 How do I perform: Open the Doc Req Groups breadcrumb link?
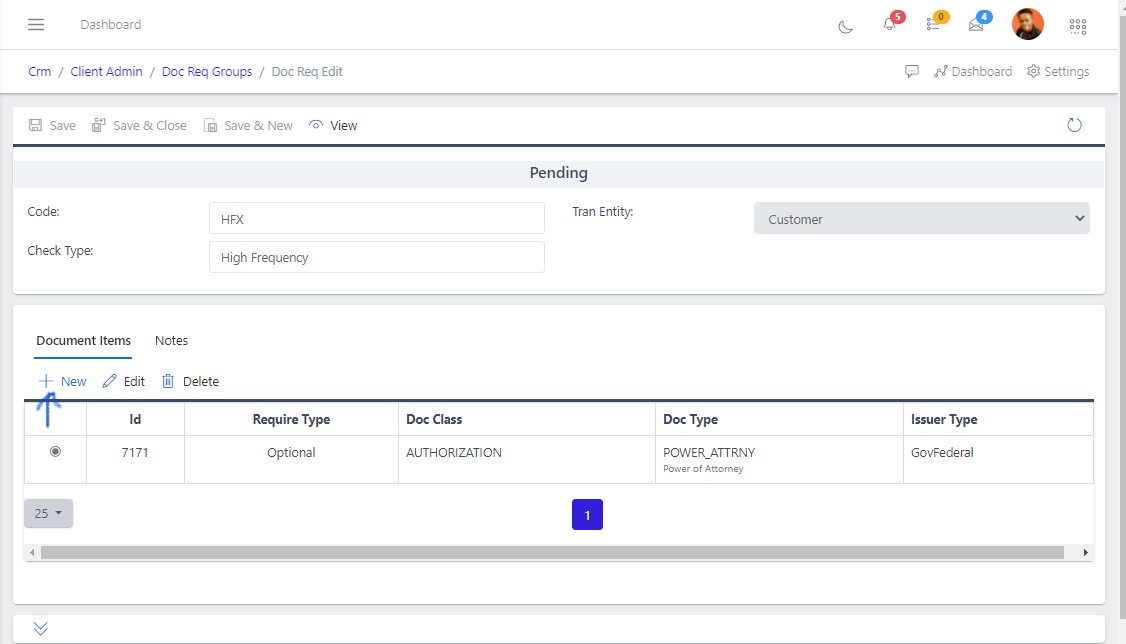pos(207,71)
